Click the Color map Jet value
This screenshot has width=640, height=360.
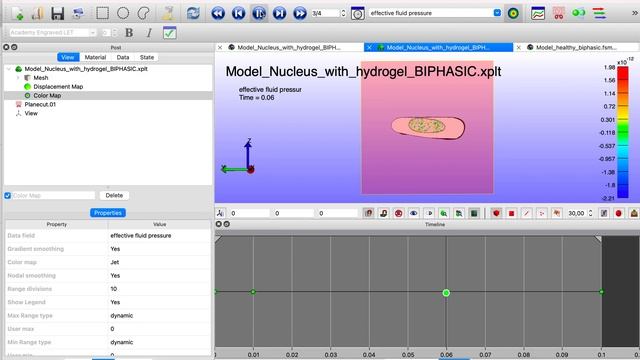[160, 262]
